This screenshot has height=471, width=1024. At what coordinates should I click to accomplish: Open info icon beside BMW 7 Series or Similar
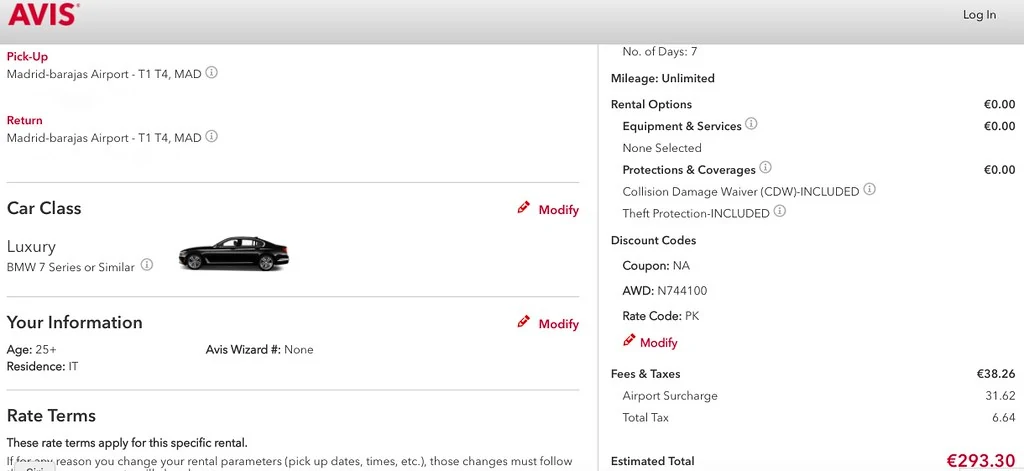click(147, 266)
